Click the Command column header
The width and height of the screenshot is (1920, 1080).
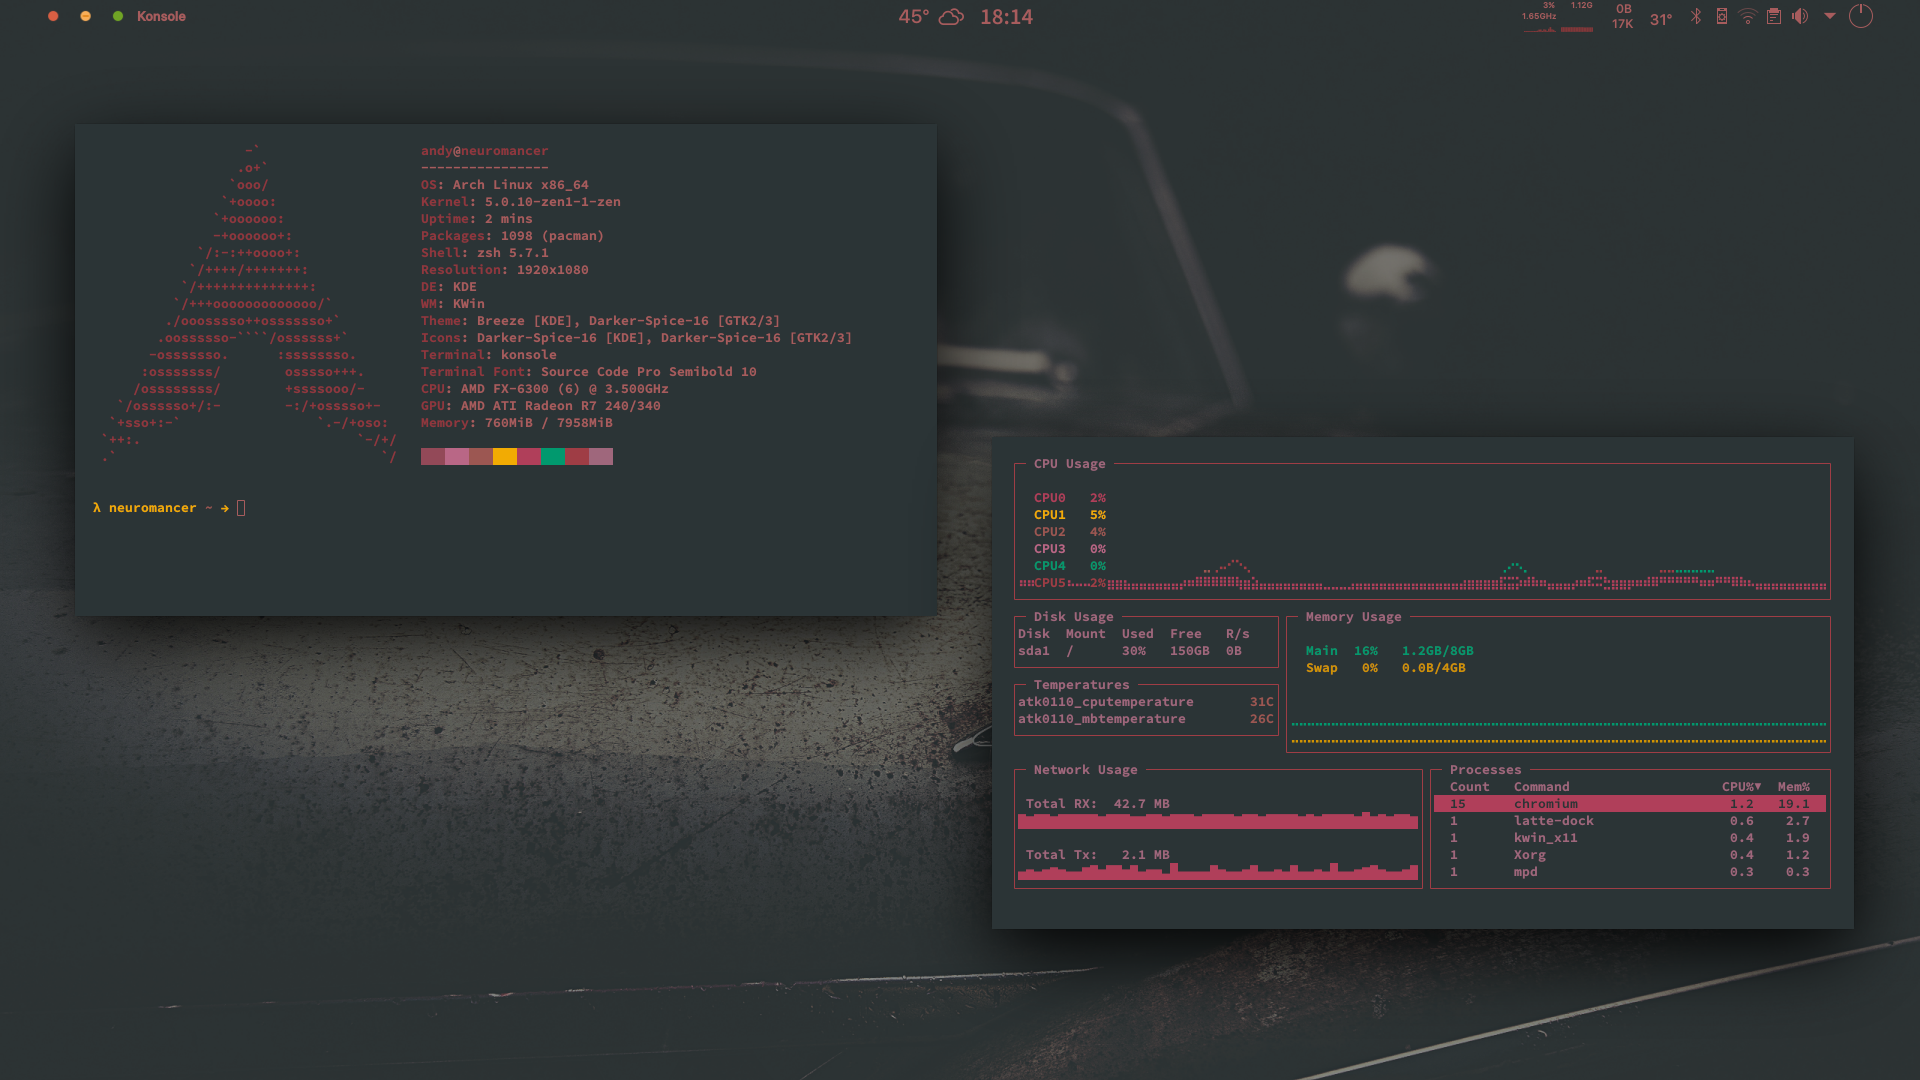[1542, 787]
